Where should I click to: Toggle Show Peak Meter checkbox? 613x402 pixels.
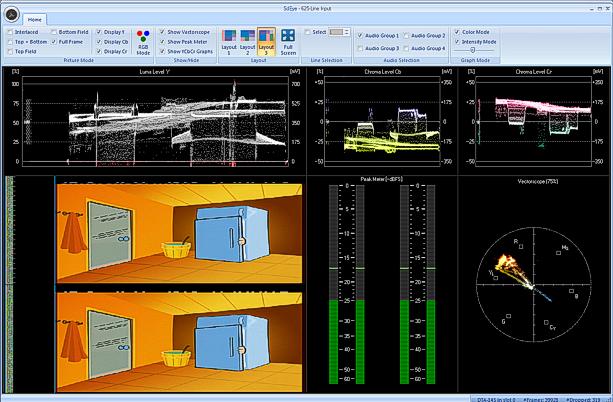[162, 41]
